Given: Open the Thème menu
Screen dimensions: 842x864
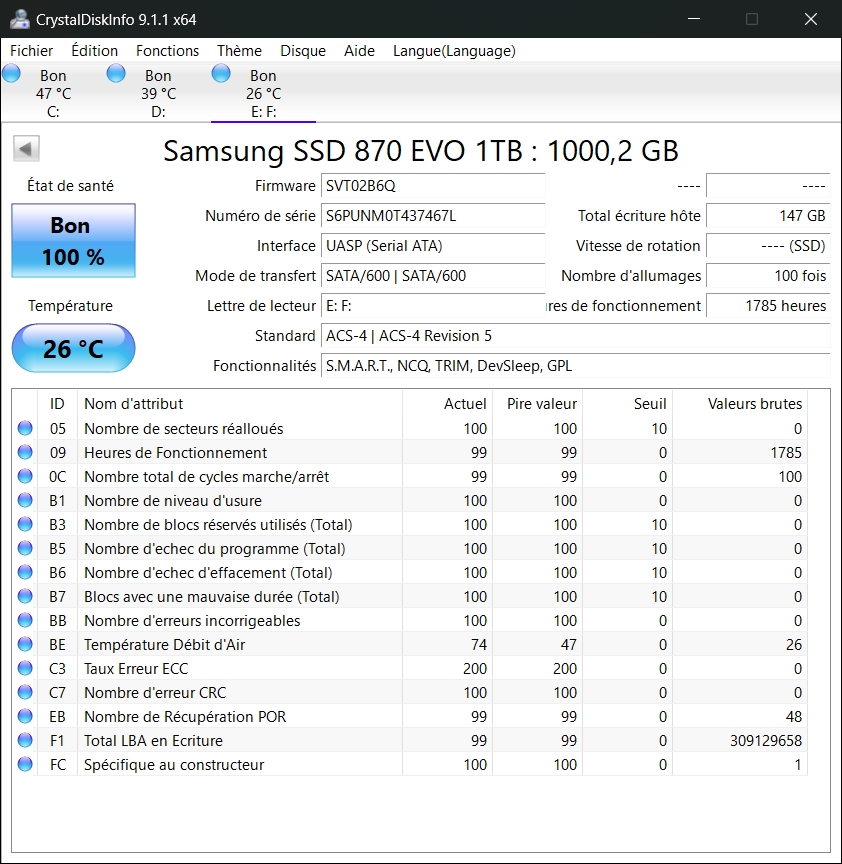Looking at the screenshot, I should click(x=239, y=51).
